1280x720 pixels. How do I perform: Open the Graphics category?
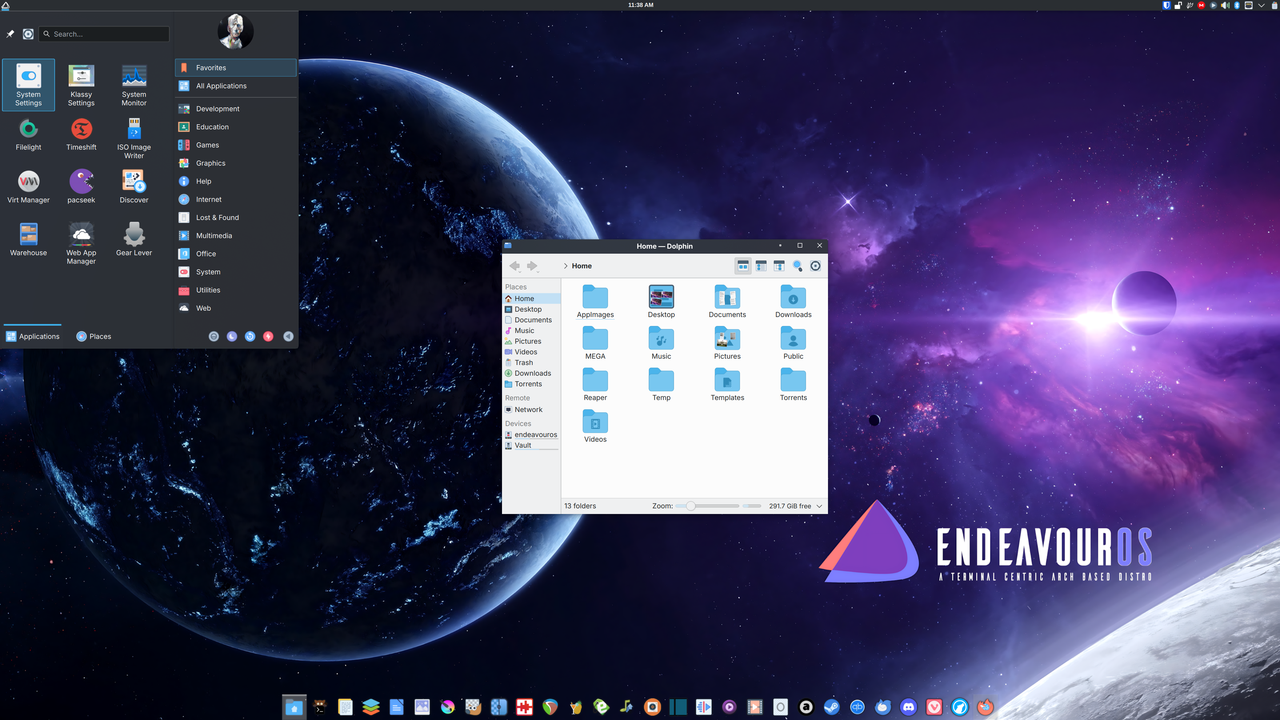pos(236,163)
